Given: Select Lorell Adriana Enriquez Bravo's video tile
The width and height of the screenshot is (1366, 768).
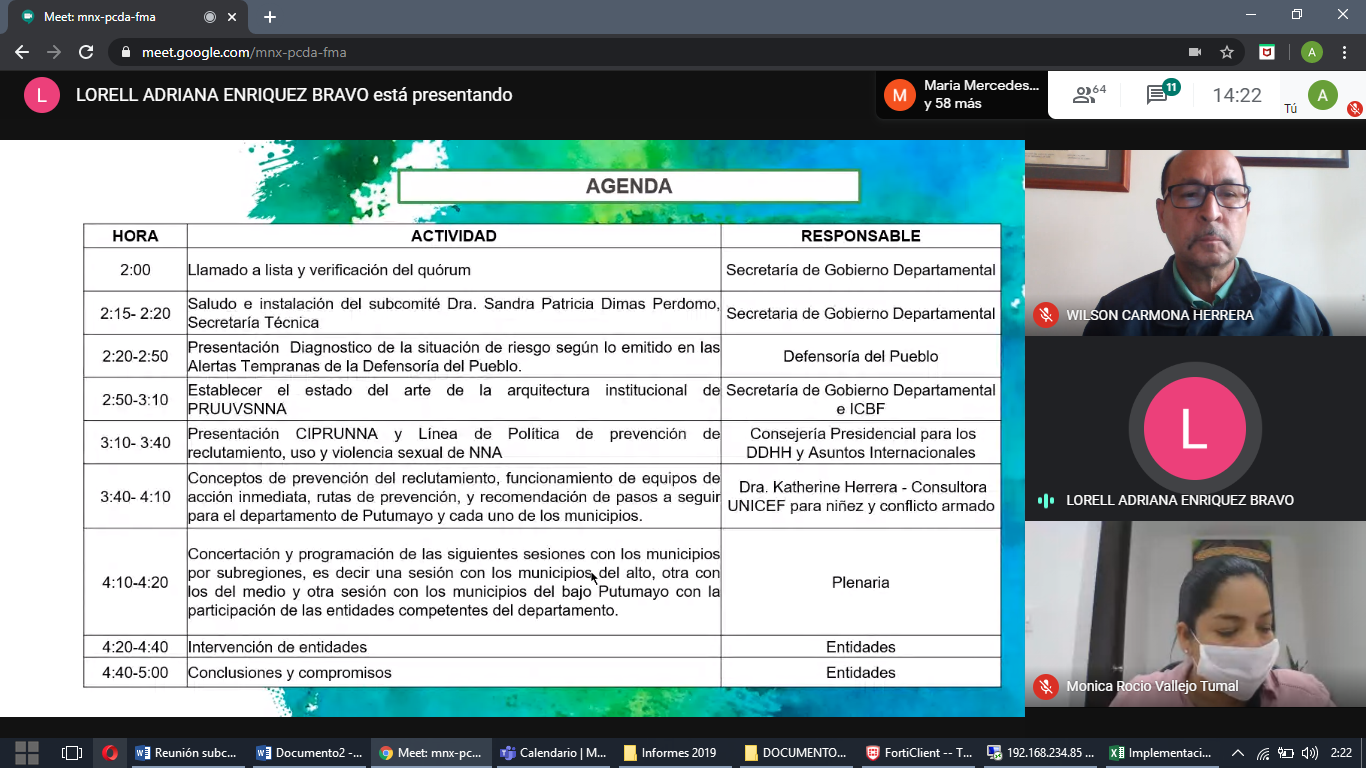Looking at the screenshot, I should [x=1195, y=428].
